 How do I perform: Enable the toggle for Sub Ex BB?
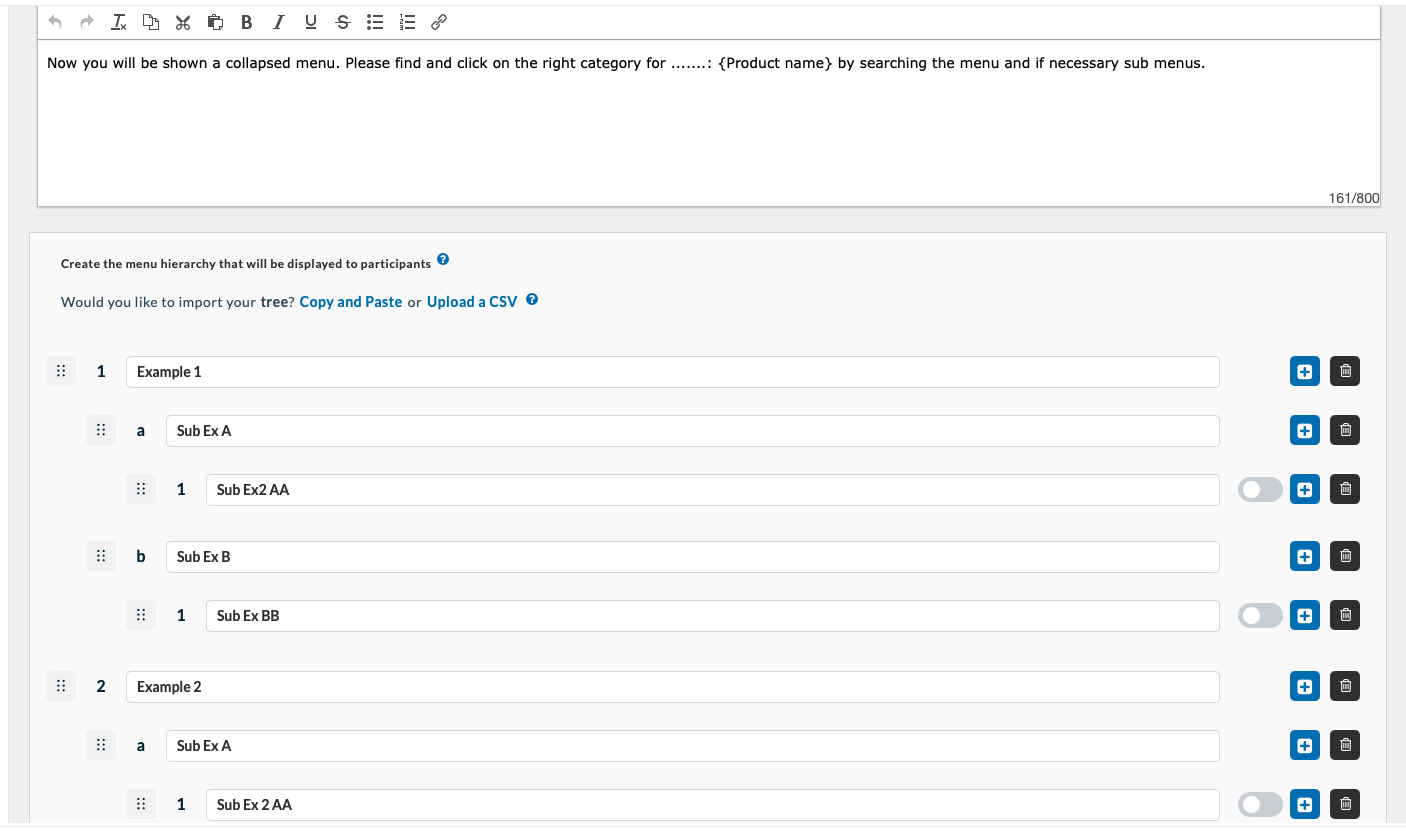pos(1259,616)
